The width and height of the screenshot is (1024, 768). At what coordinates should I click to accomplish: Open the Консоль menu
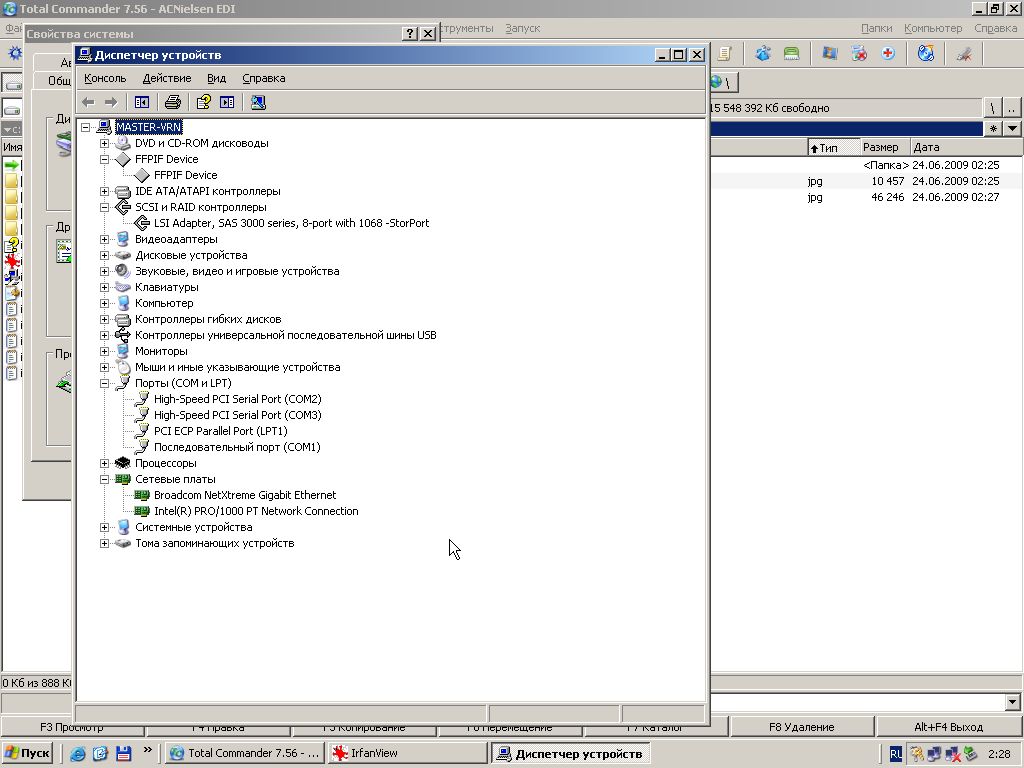[105, 78]
